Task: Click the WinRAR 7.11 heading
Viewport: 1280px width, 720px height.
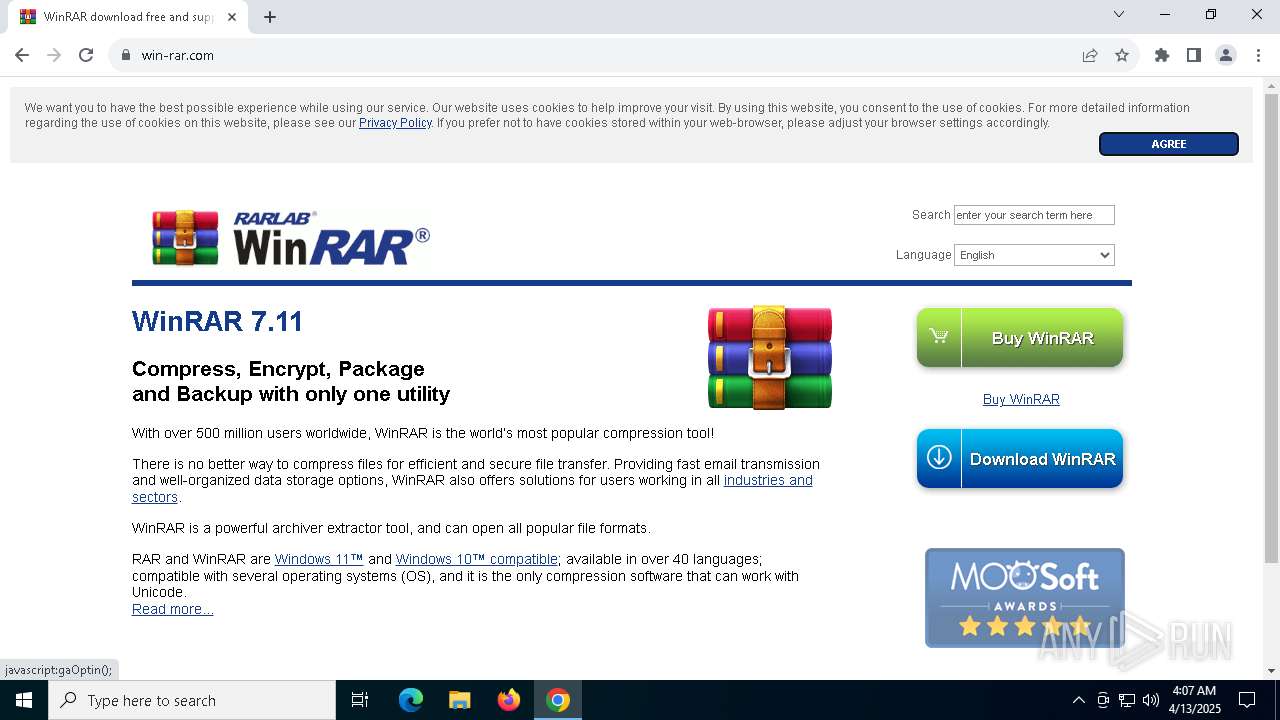Action: tap(217, 321)
